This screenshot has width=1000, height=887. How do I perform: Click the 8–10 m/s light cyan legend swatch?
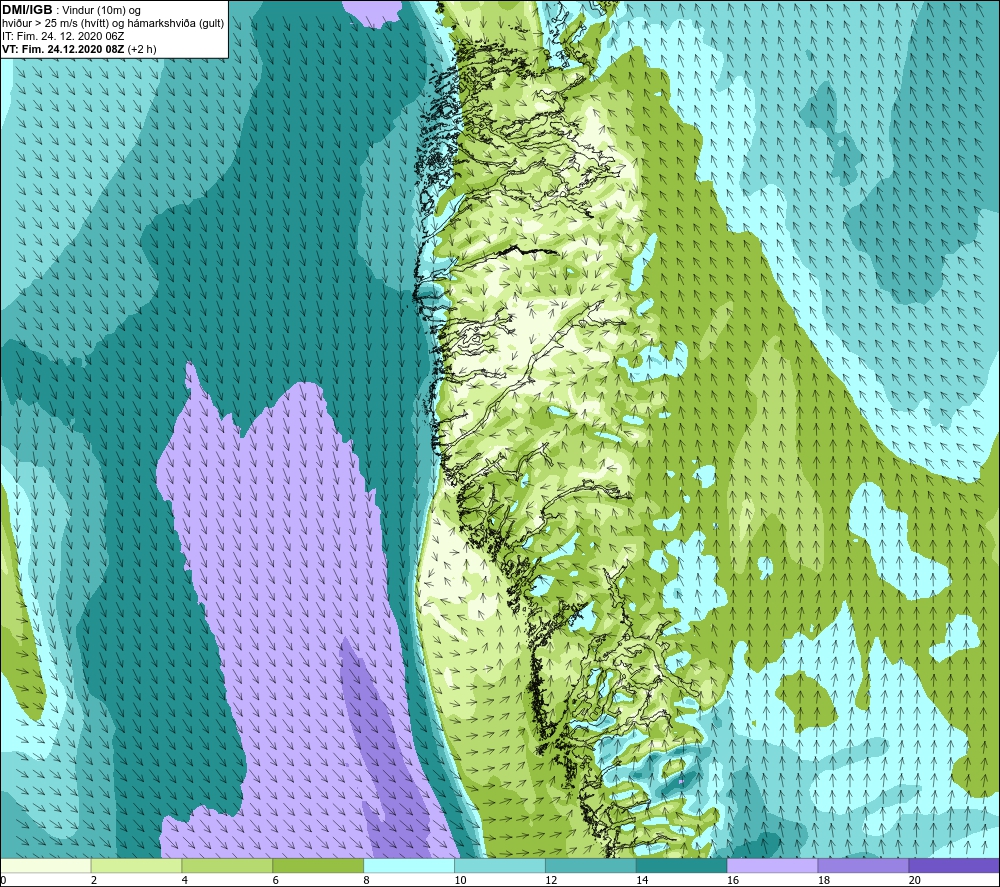pyautogui.click(x=409, y=866)
